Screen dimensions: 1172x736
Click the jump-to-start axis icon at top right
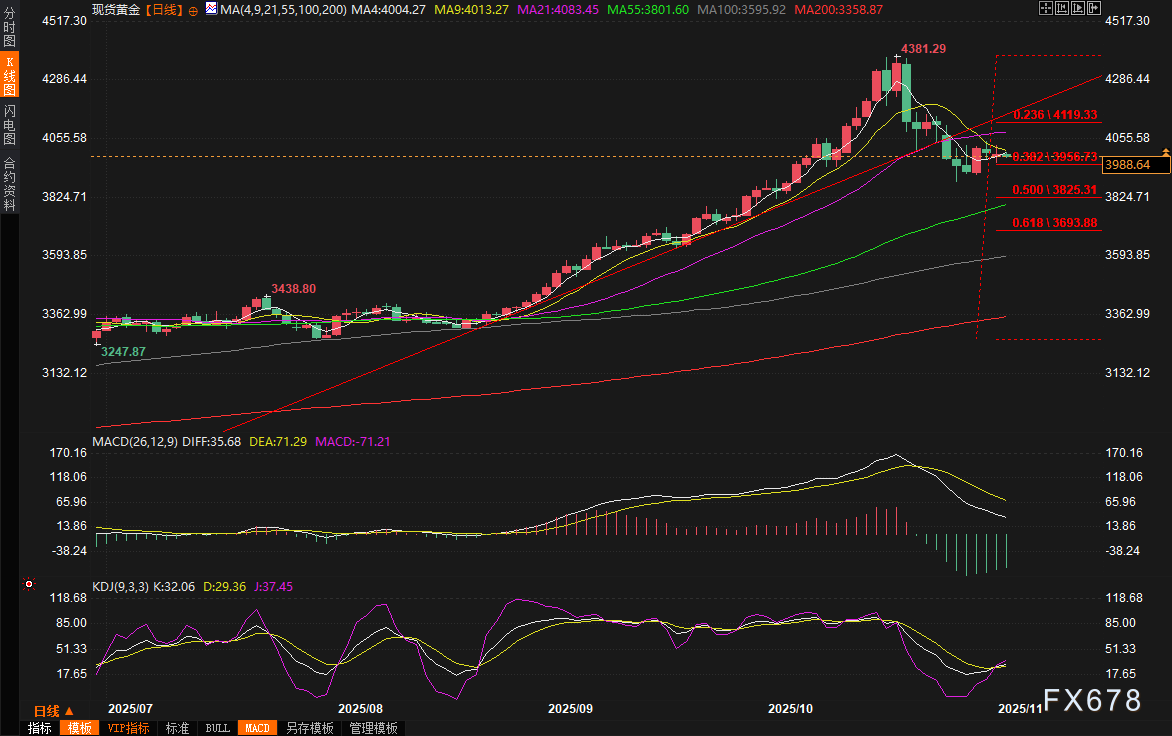[1062, 8]
